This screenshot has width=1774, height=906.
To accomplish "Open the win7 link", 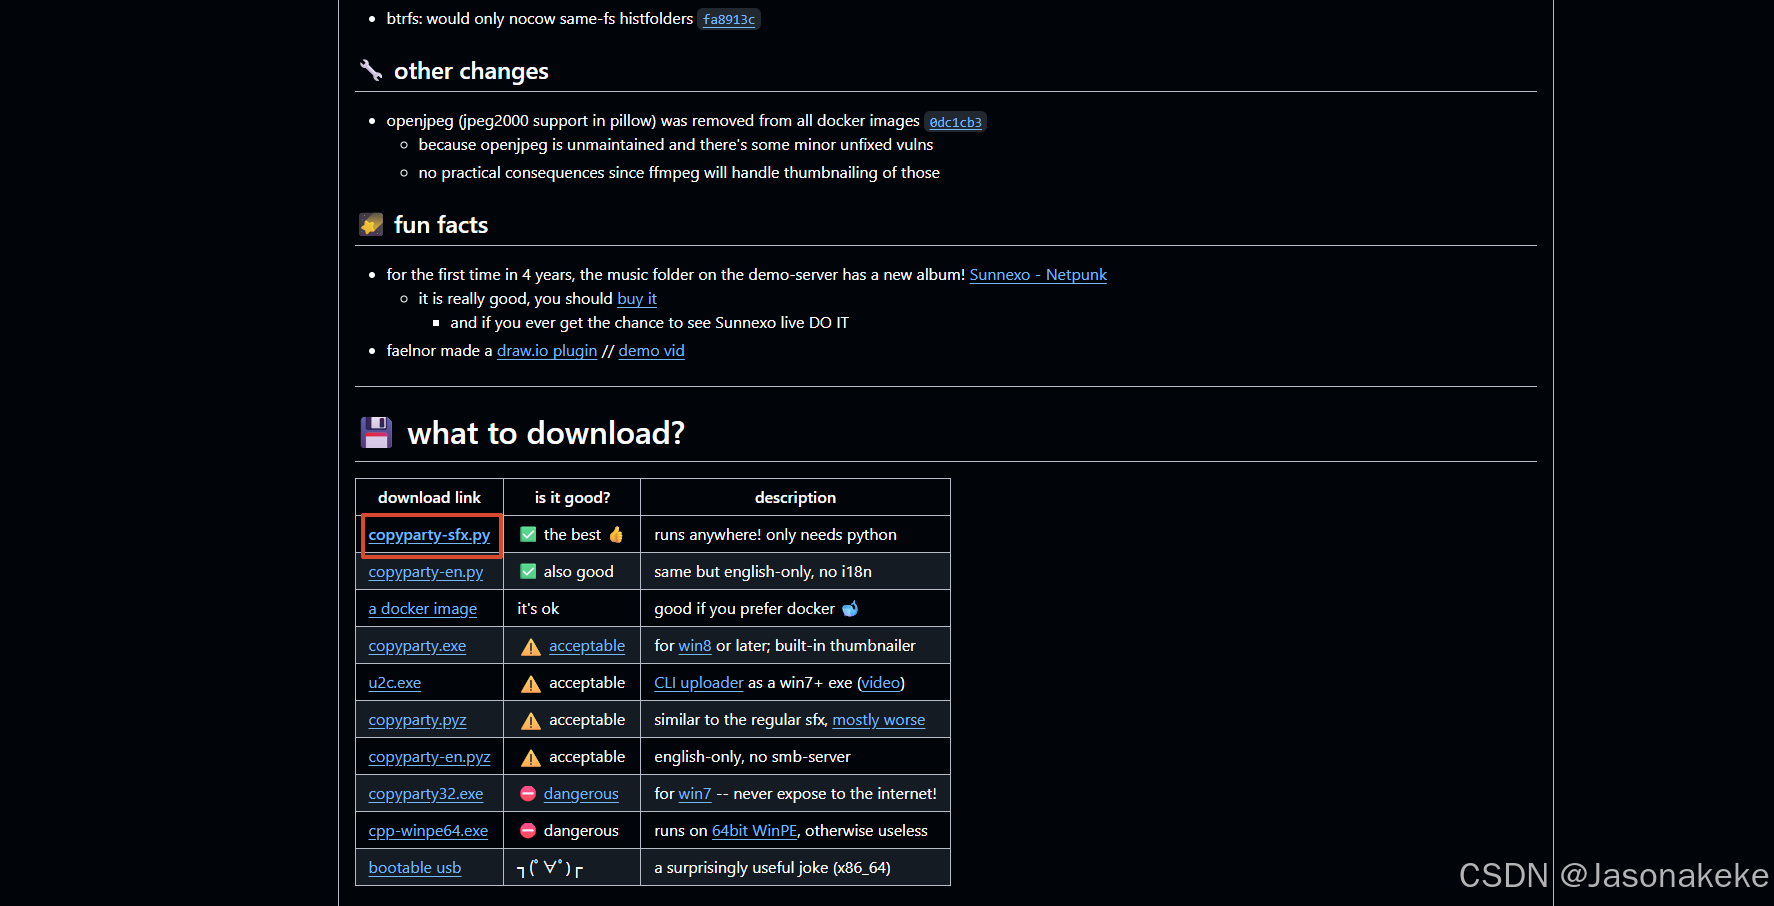I will point(695,794).
